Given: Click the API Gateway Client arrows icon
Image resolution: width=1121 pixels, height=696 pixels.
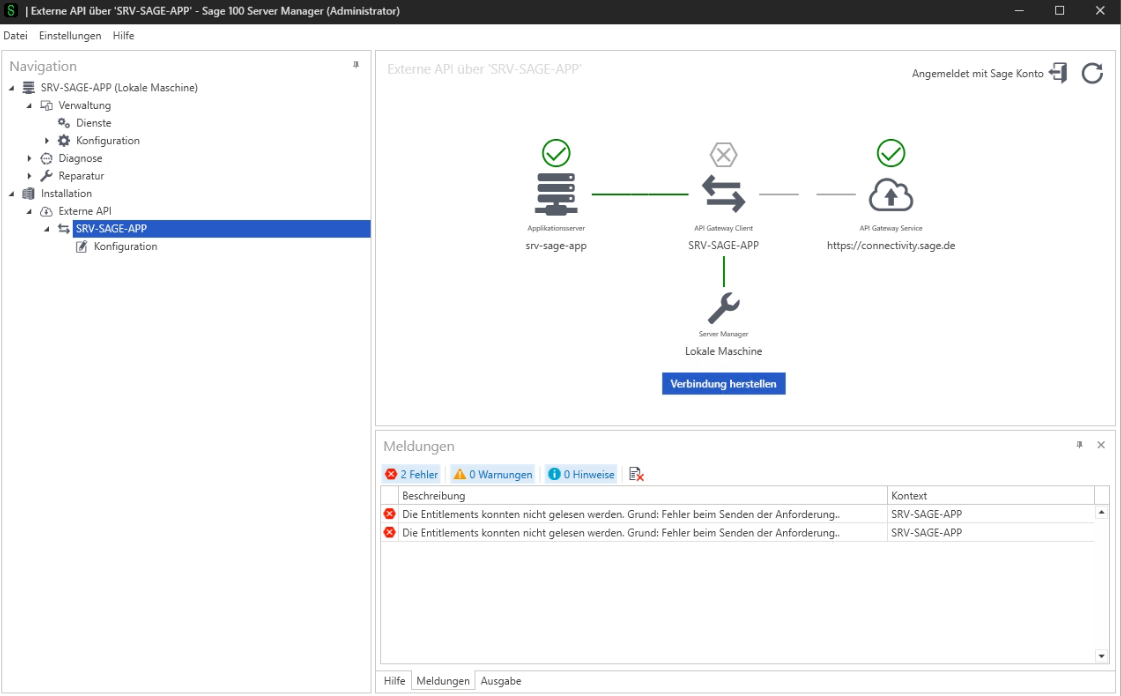Looking at the screenshot, I should point(723,194).
